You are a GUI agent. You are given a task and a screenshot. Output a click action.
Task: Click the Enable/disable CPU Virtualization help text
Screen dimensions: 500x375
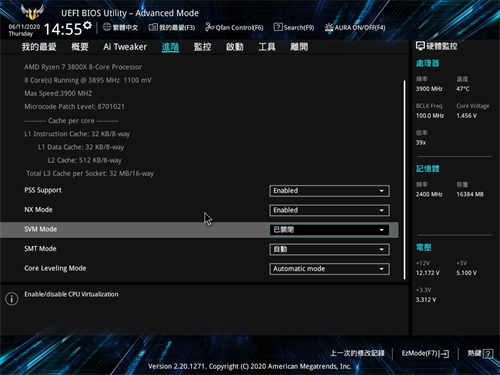pos(71,294)
